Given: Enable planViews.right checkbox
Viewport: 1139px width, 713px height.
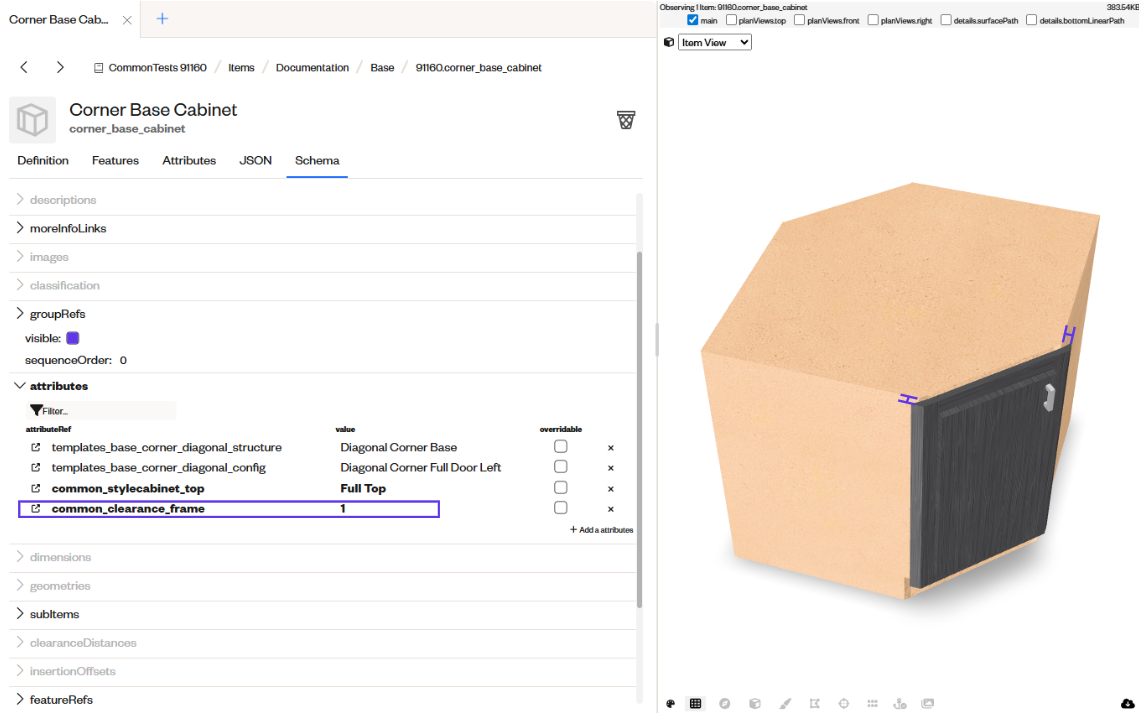Looking at the screenshot, I should click(873, 20).
